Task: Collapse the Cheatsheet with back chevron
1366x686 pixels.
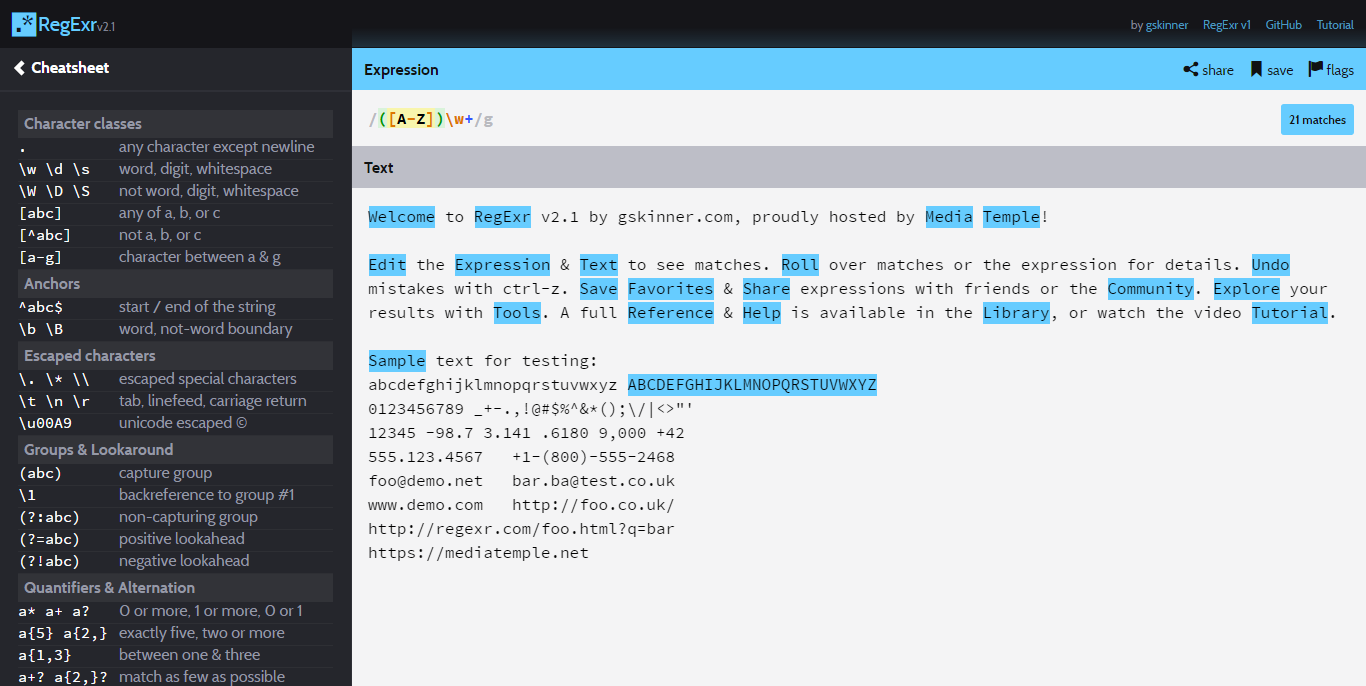Action: [19, 68]
